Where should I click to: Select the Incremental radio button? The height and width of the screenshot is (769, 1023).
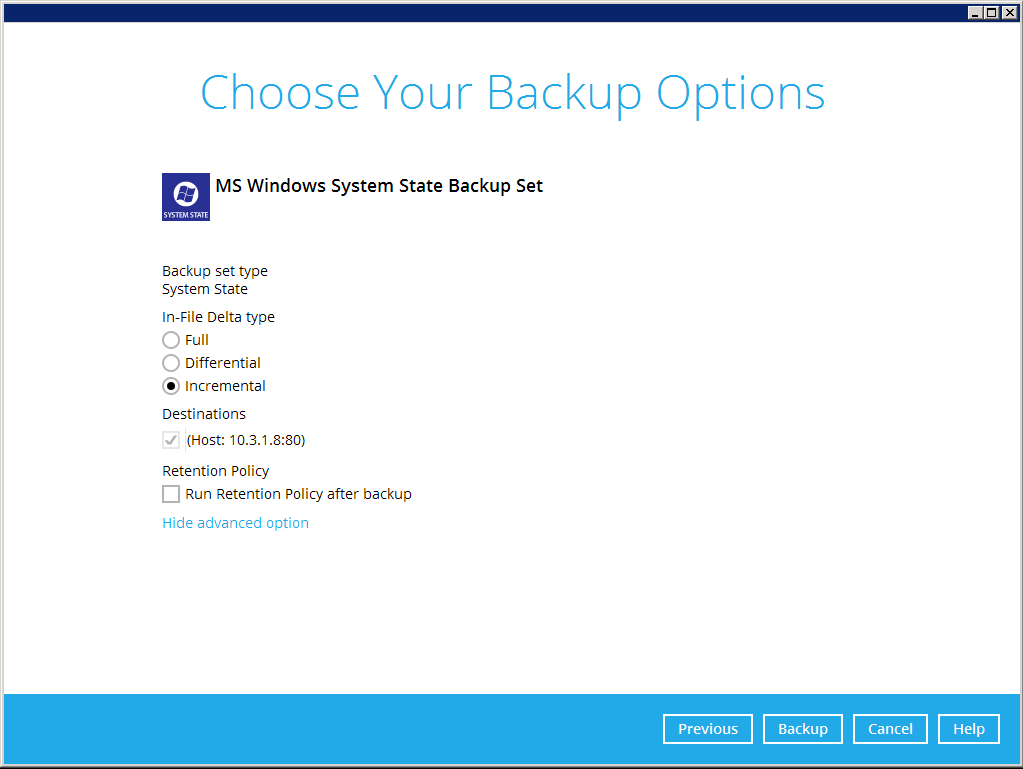(171, 386)
